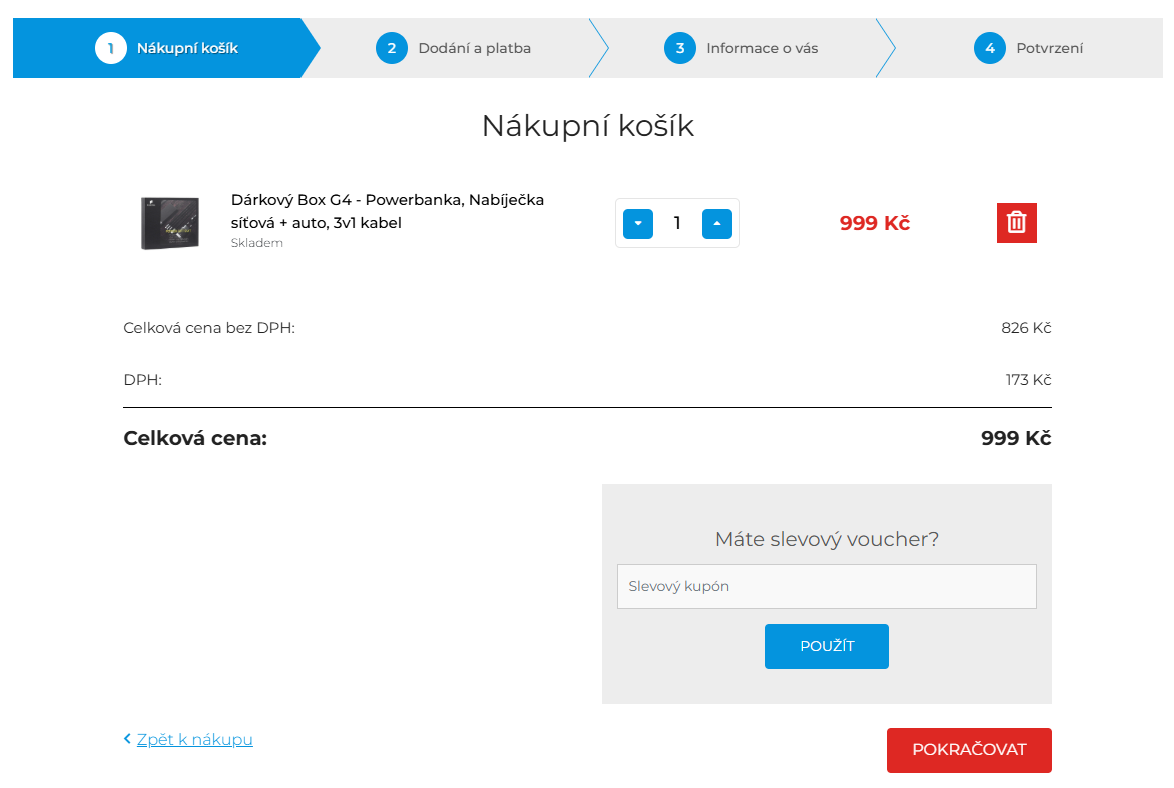The height and width of the screenshot is (788, 1174).
Task: Click the Skladem availability label
Action: coord(257,243)
